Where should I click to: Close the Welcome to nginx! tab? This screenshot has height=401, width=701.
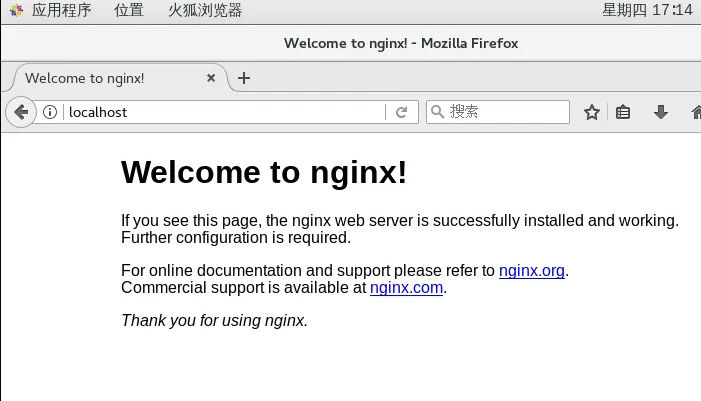(x=211, y=78)
